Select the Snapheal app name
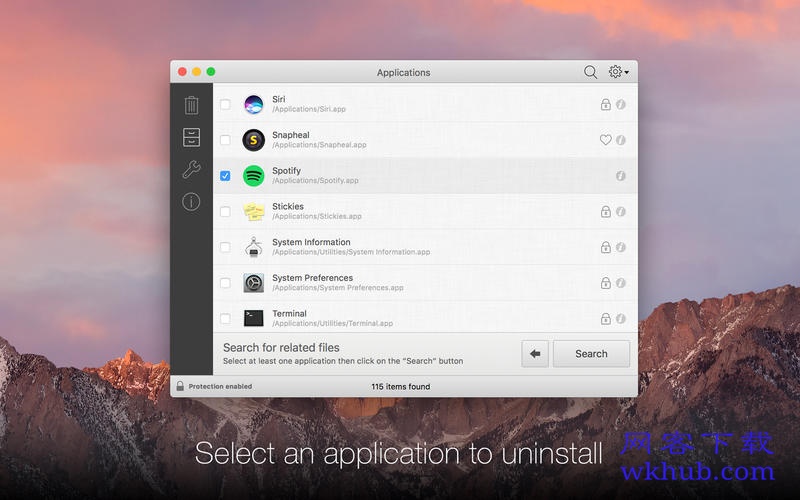This screenshot has height=500, width=800. [291, 135]
